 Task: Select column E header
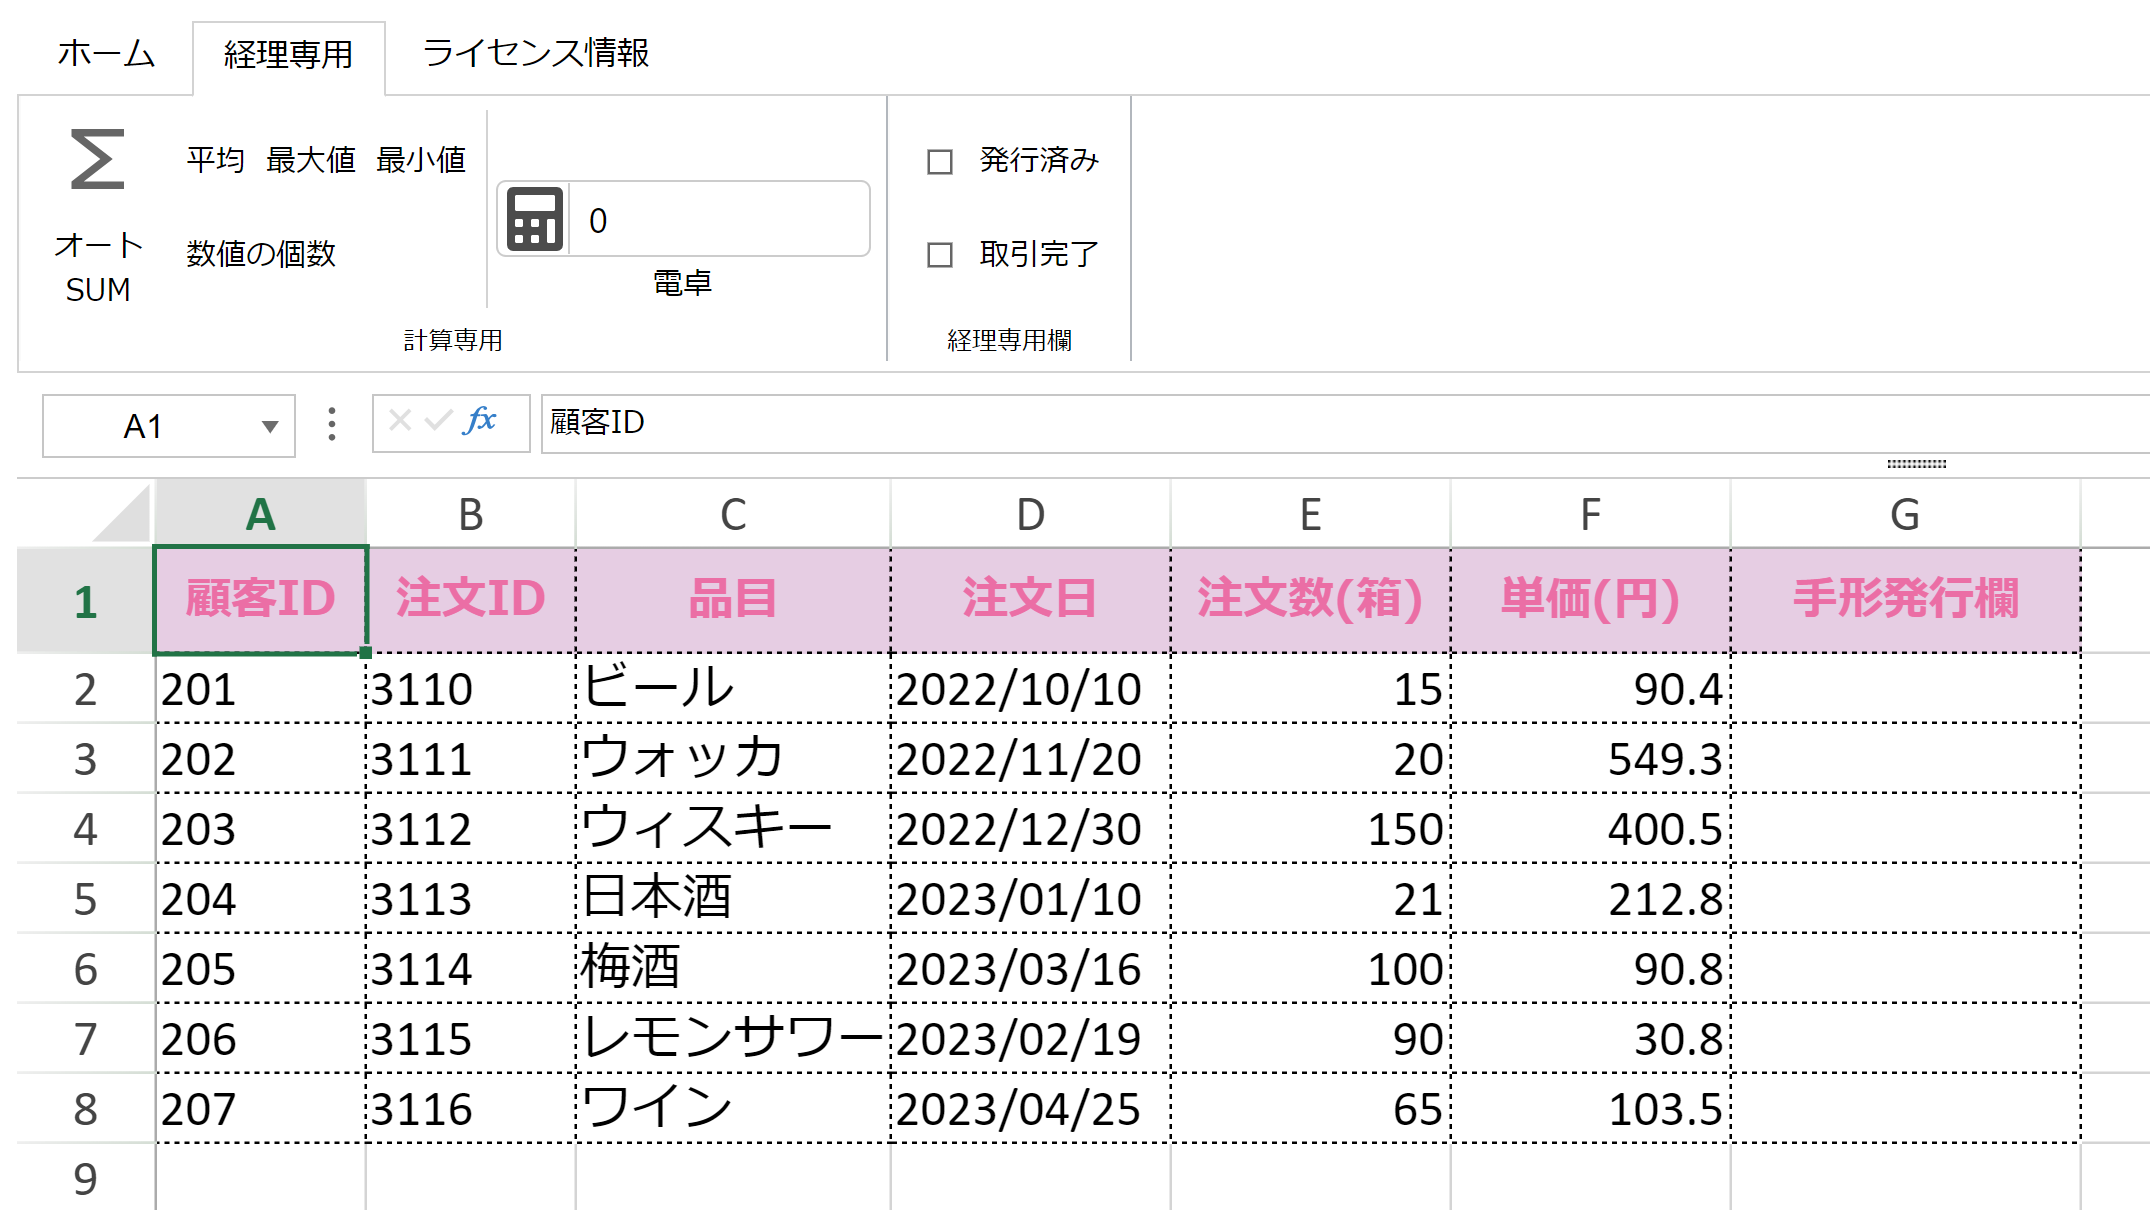click(1311, 514)
